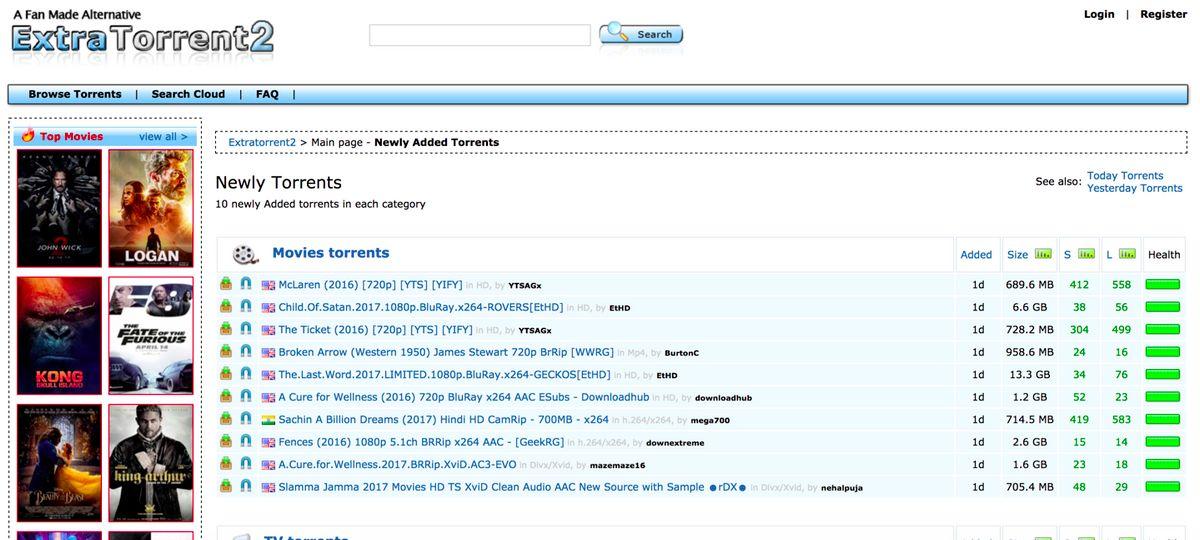Click the download icon for McLaren torrent
Image resolution: width=1200 pixels, height=540 pixels.
(x=226, y=284)
